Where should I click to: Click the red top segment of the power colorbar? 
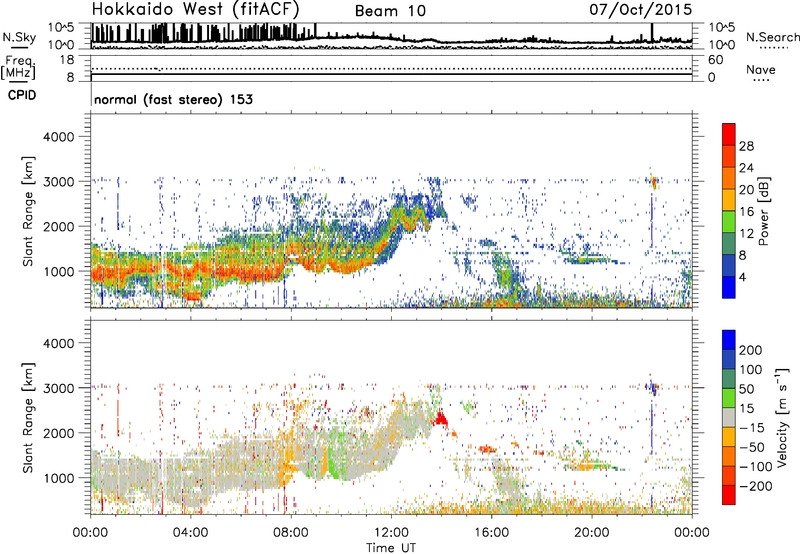pos(729,134)
